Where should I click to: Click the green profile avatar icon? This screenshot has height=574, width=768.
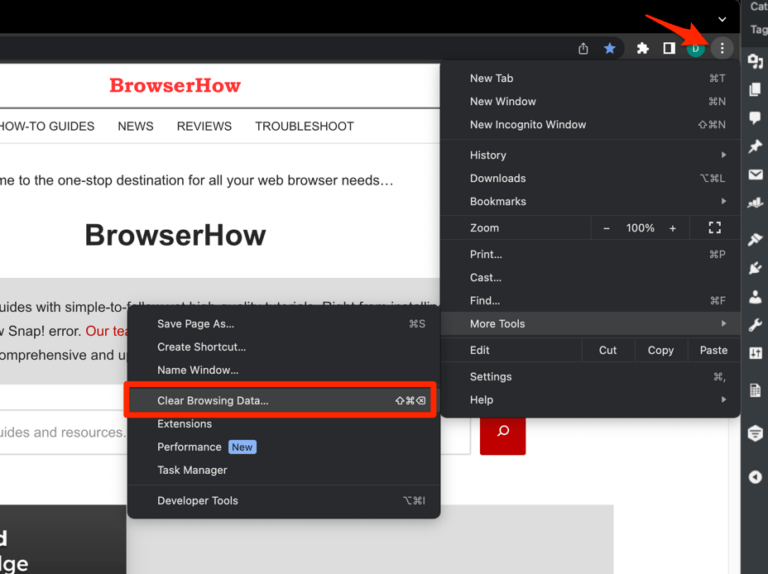pyautogui.click(x=696, y=48)
